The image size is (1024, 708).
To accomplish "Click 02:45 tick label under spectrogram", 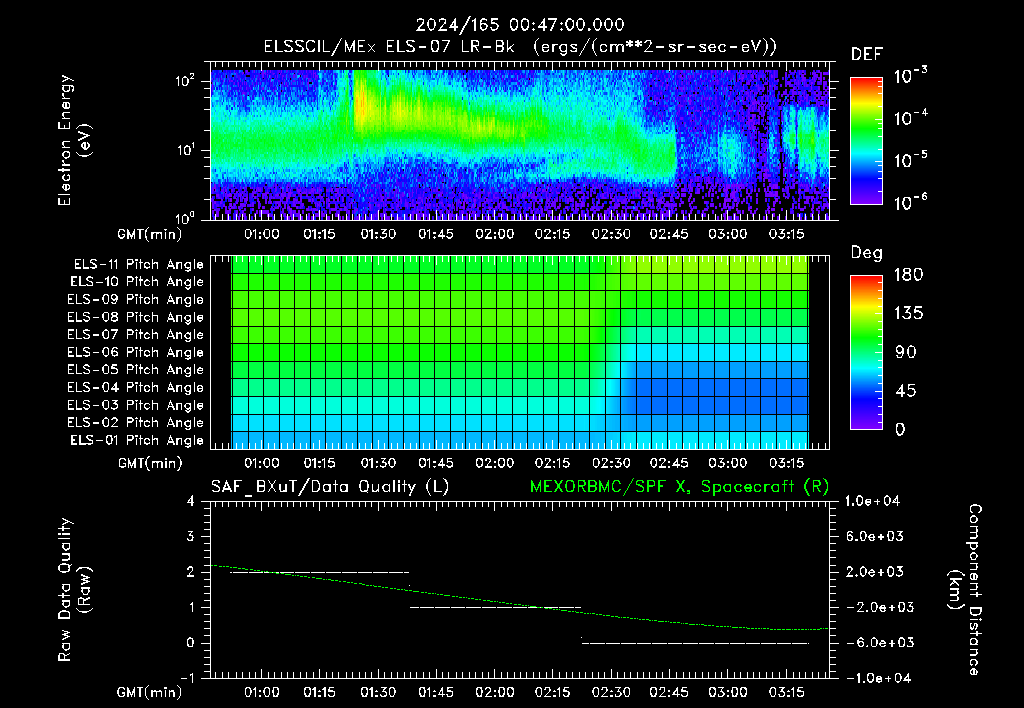I will [x=669, y=234].
